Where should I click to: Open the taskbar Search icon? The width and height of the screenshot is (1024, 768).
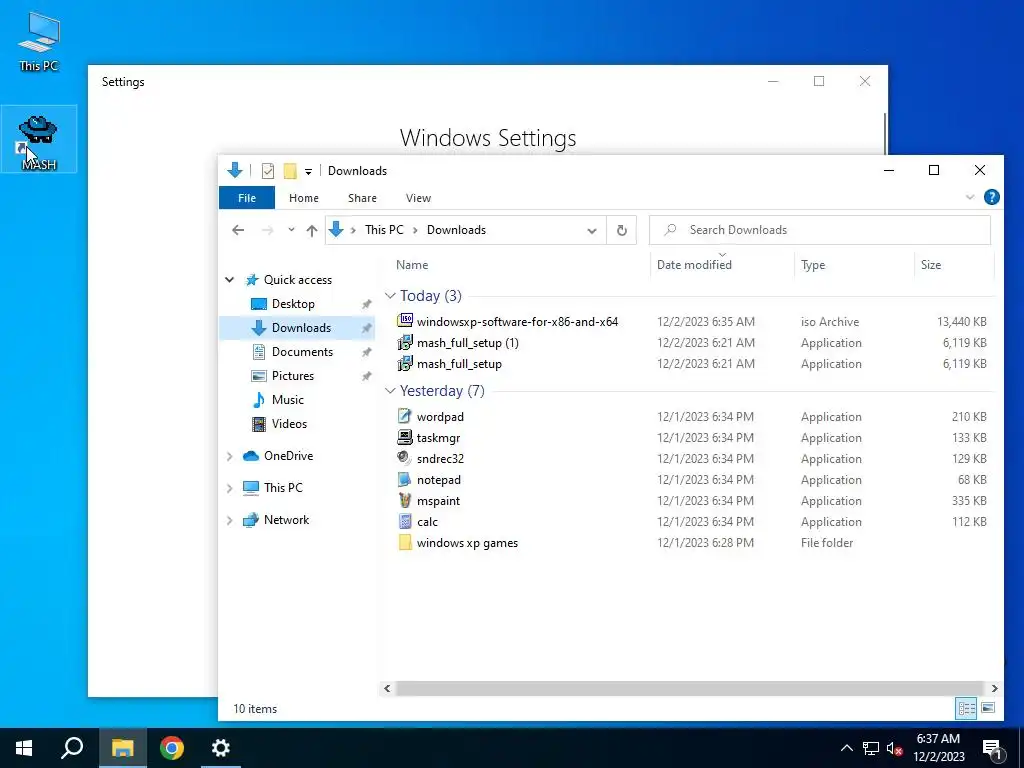coord(72,748)
